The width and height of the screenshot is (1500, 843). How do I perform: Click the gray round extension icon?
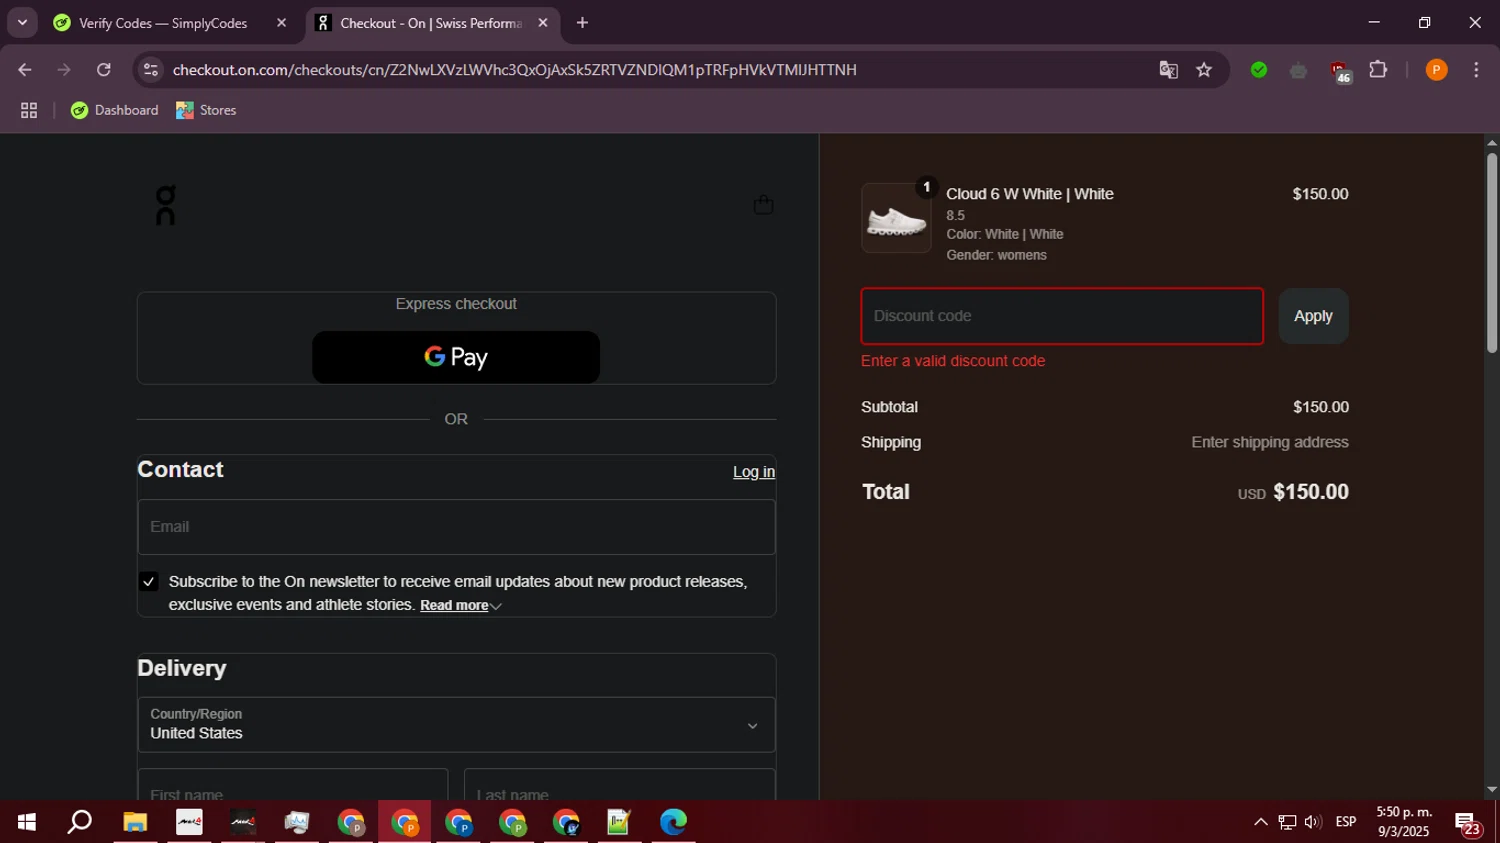coord(1299,70)
